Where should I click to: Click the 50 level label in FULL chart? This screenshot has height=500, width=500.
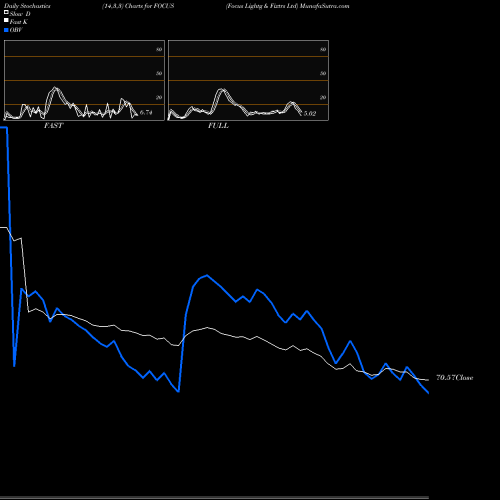323,73
